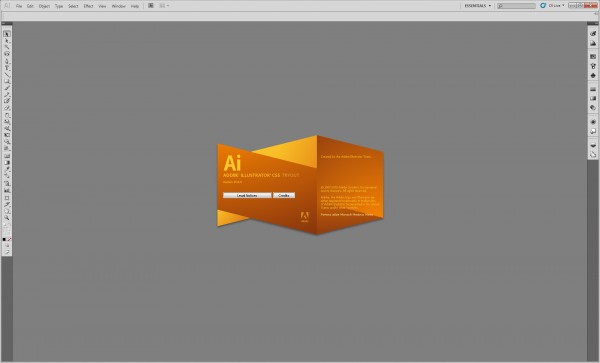Open the Type menu
The image size is (600, 363).
59,6
